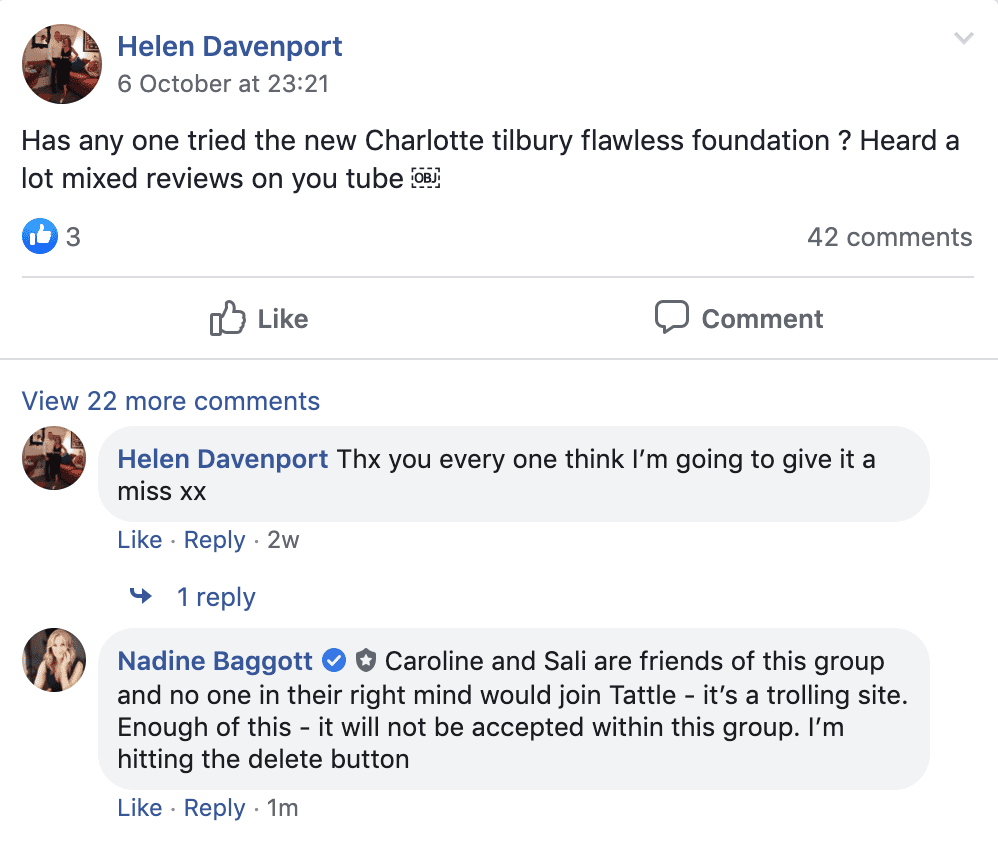Screen dimensions: 998x842
Task: Expand View 22 more comments
Action: click(171, 401)
